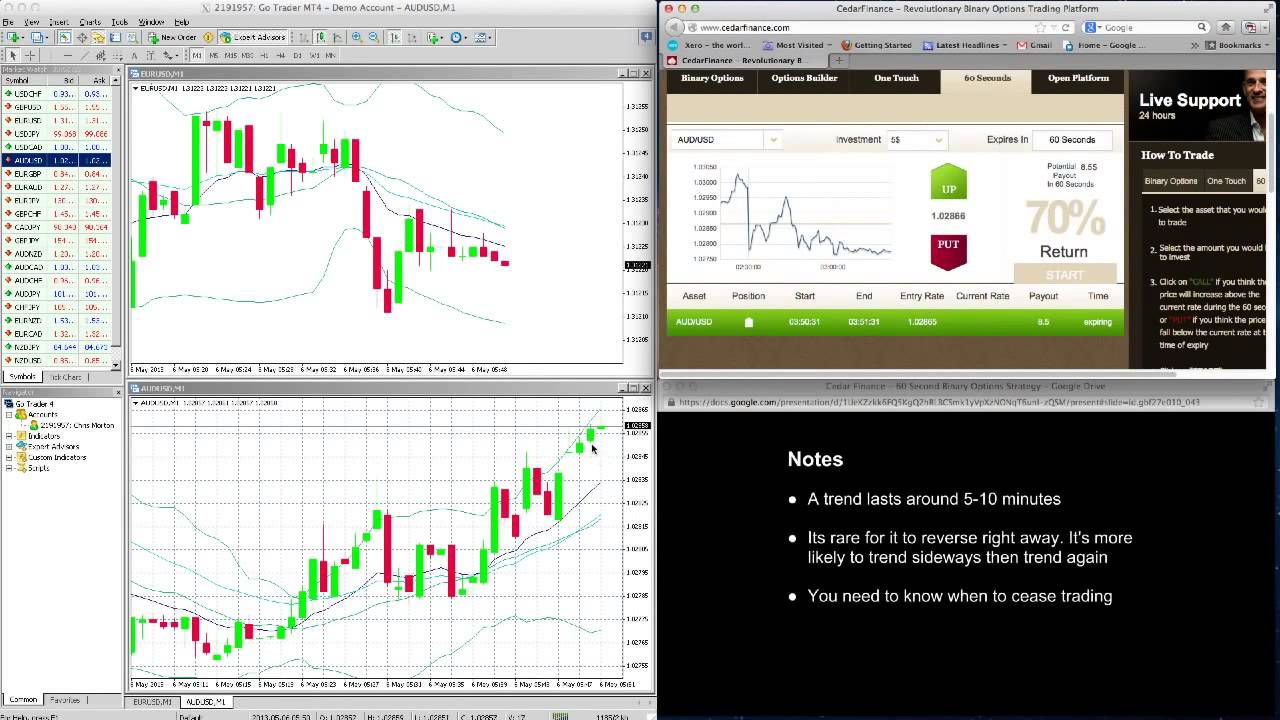Open a new browser tab with plus button
Image resolution: width=1280 pixels, height=720 pixels.
coord(838,60)
